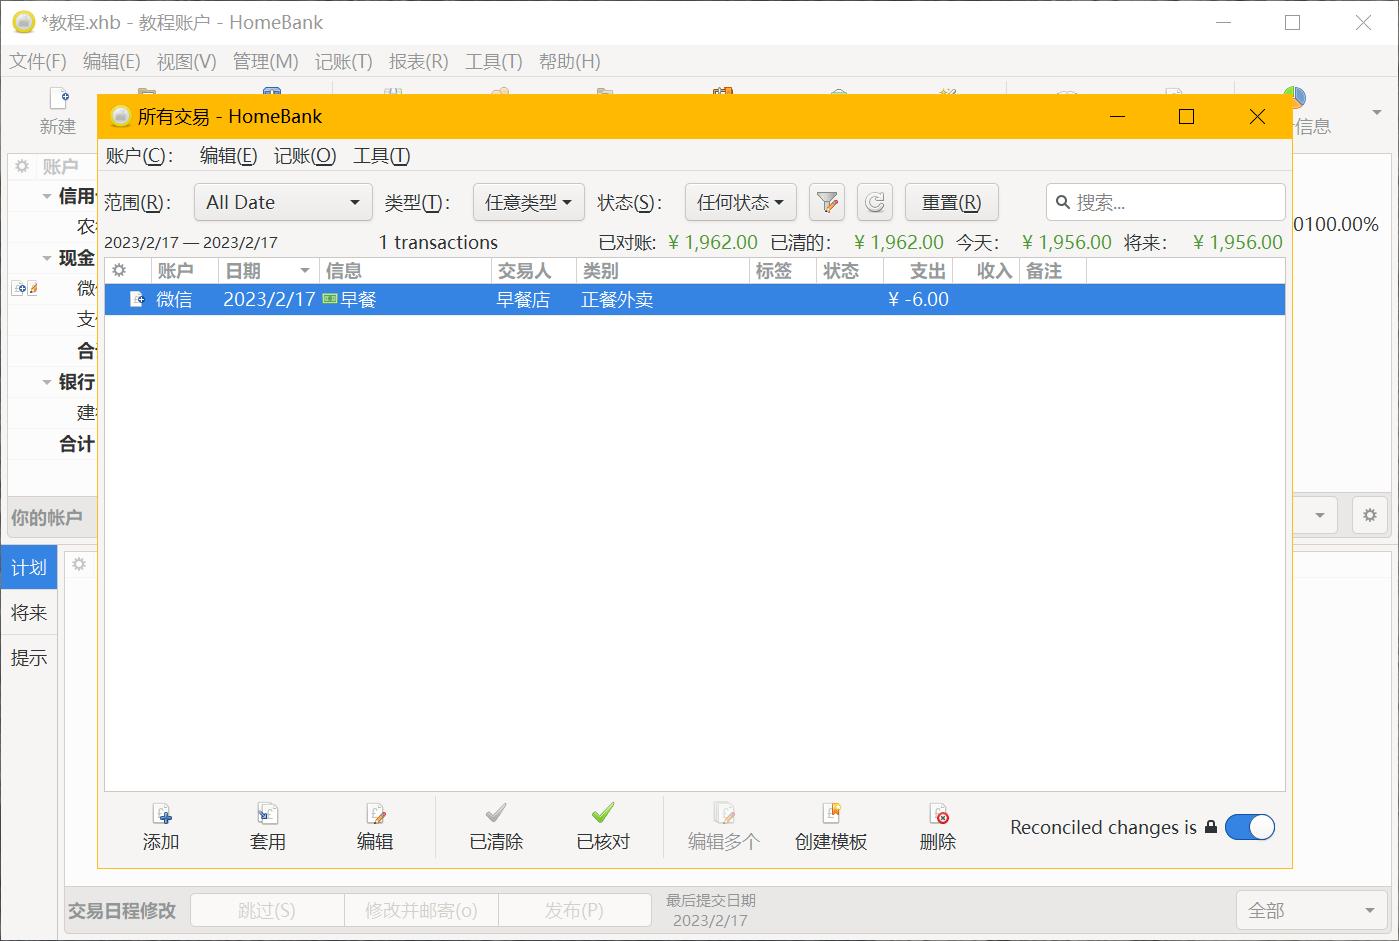The height and width of the screenshot is (941, 1399).
Task: Open the 任何状态 status dropdown
Action: (x=741, y=202)
